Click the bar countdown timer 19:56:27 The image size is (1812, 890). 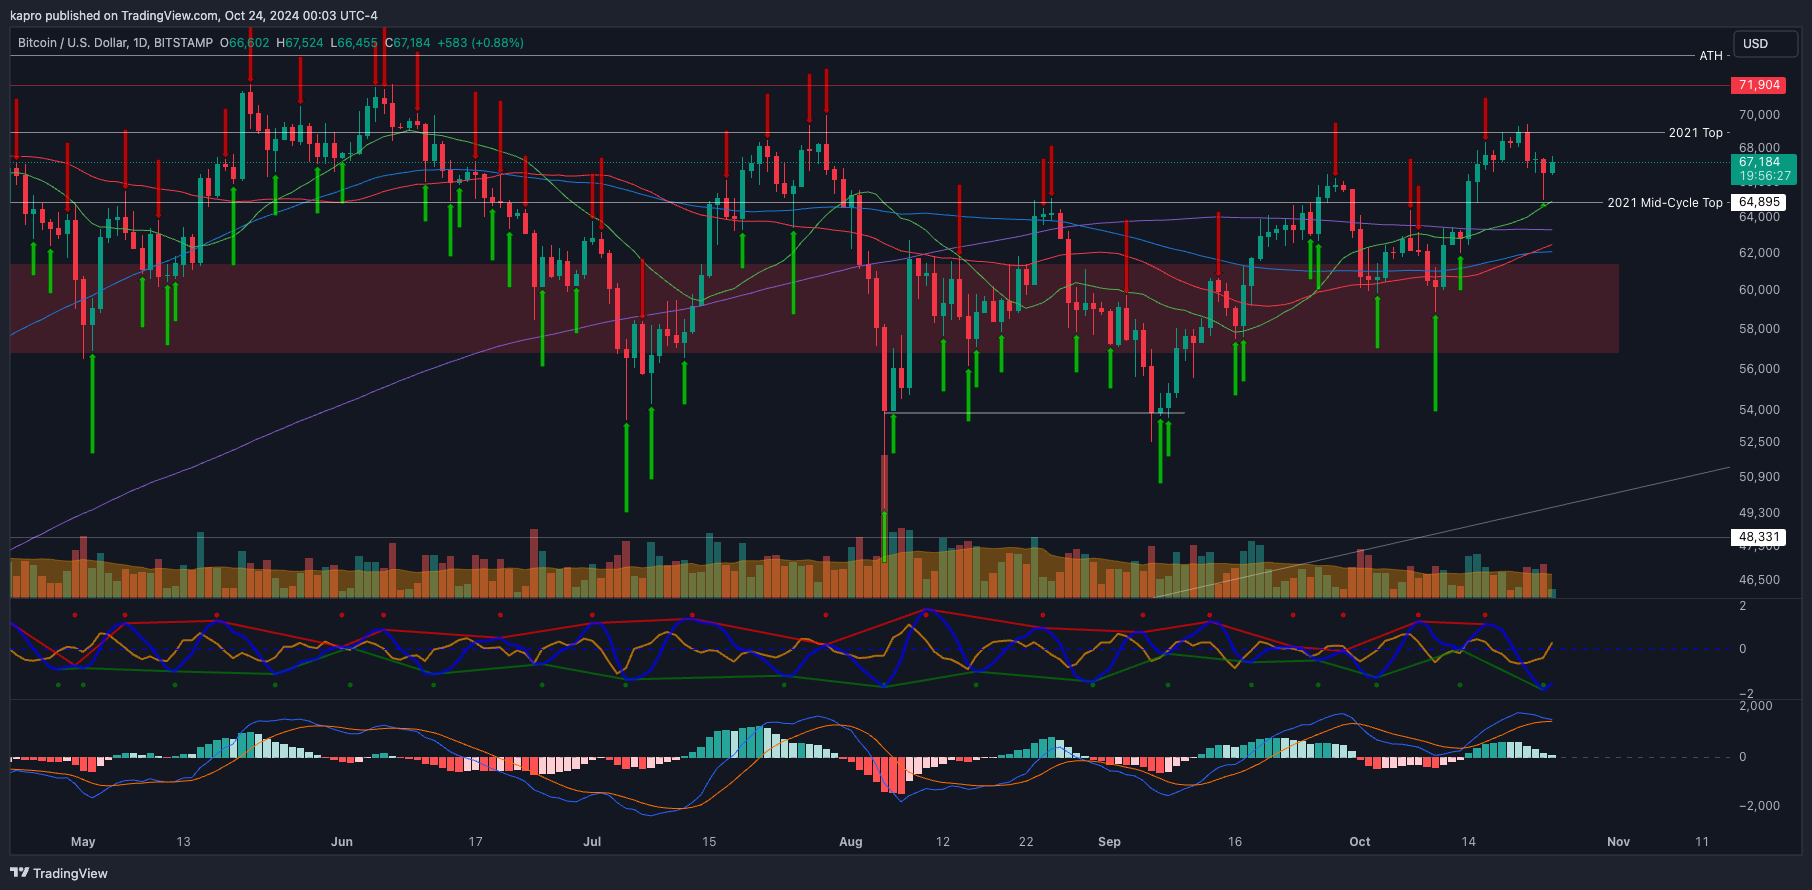[x=1765, y=176]
